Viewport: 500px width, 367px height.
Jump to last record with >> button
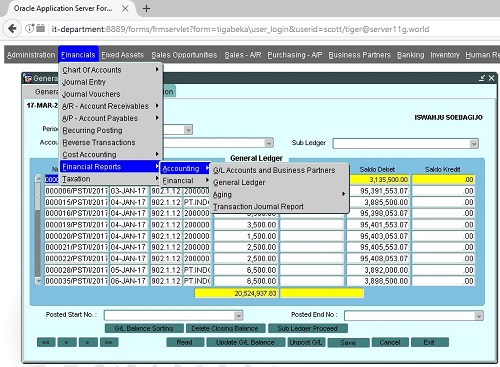(x=109, y=342)
